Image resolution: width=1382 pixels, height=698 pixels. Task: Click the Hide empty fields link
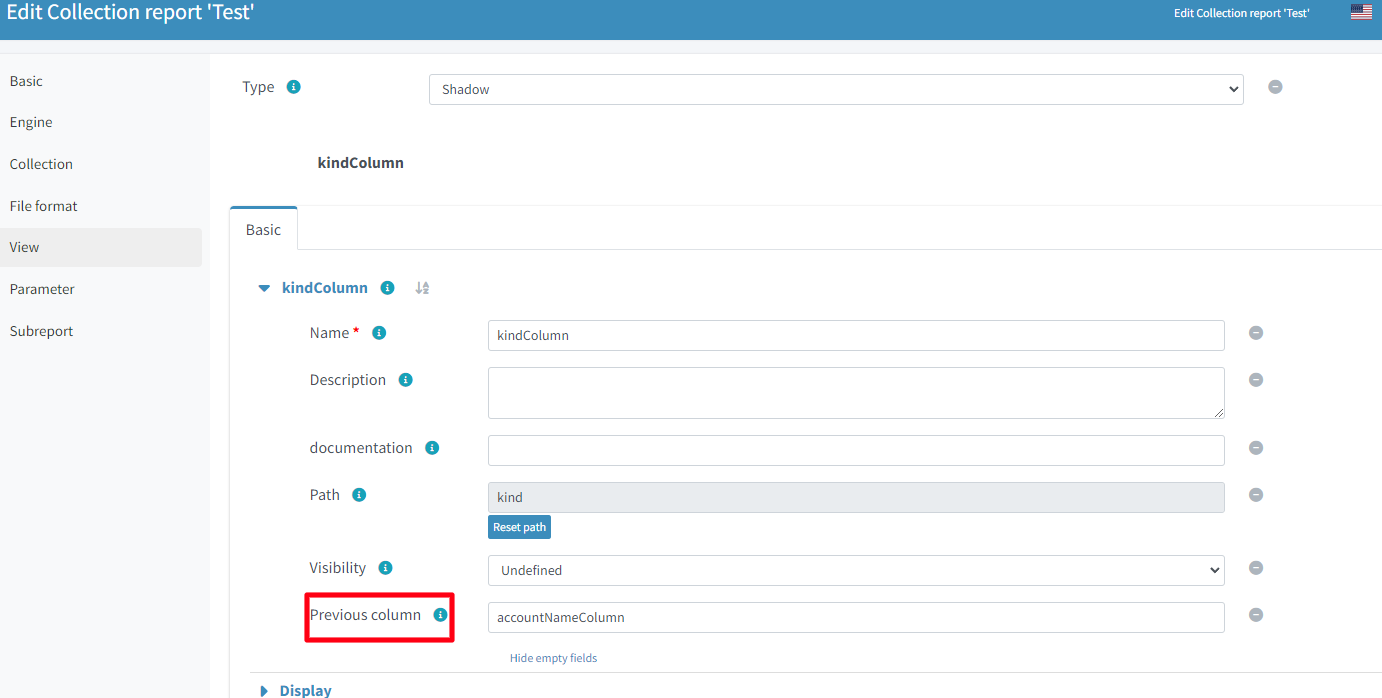[x=553, y=658]
